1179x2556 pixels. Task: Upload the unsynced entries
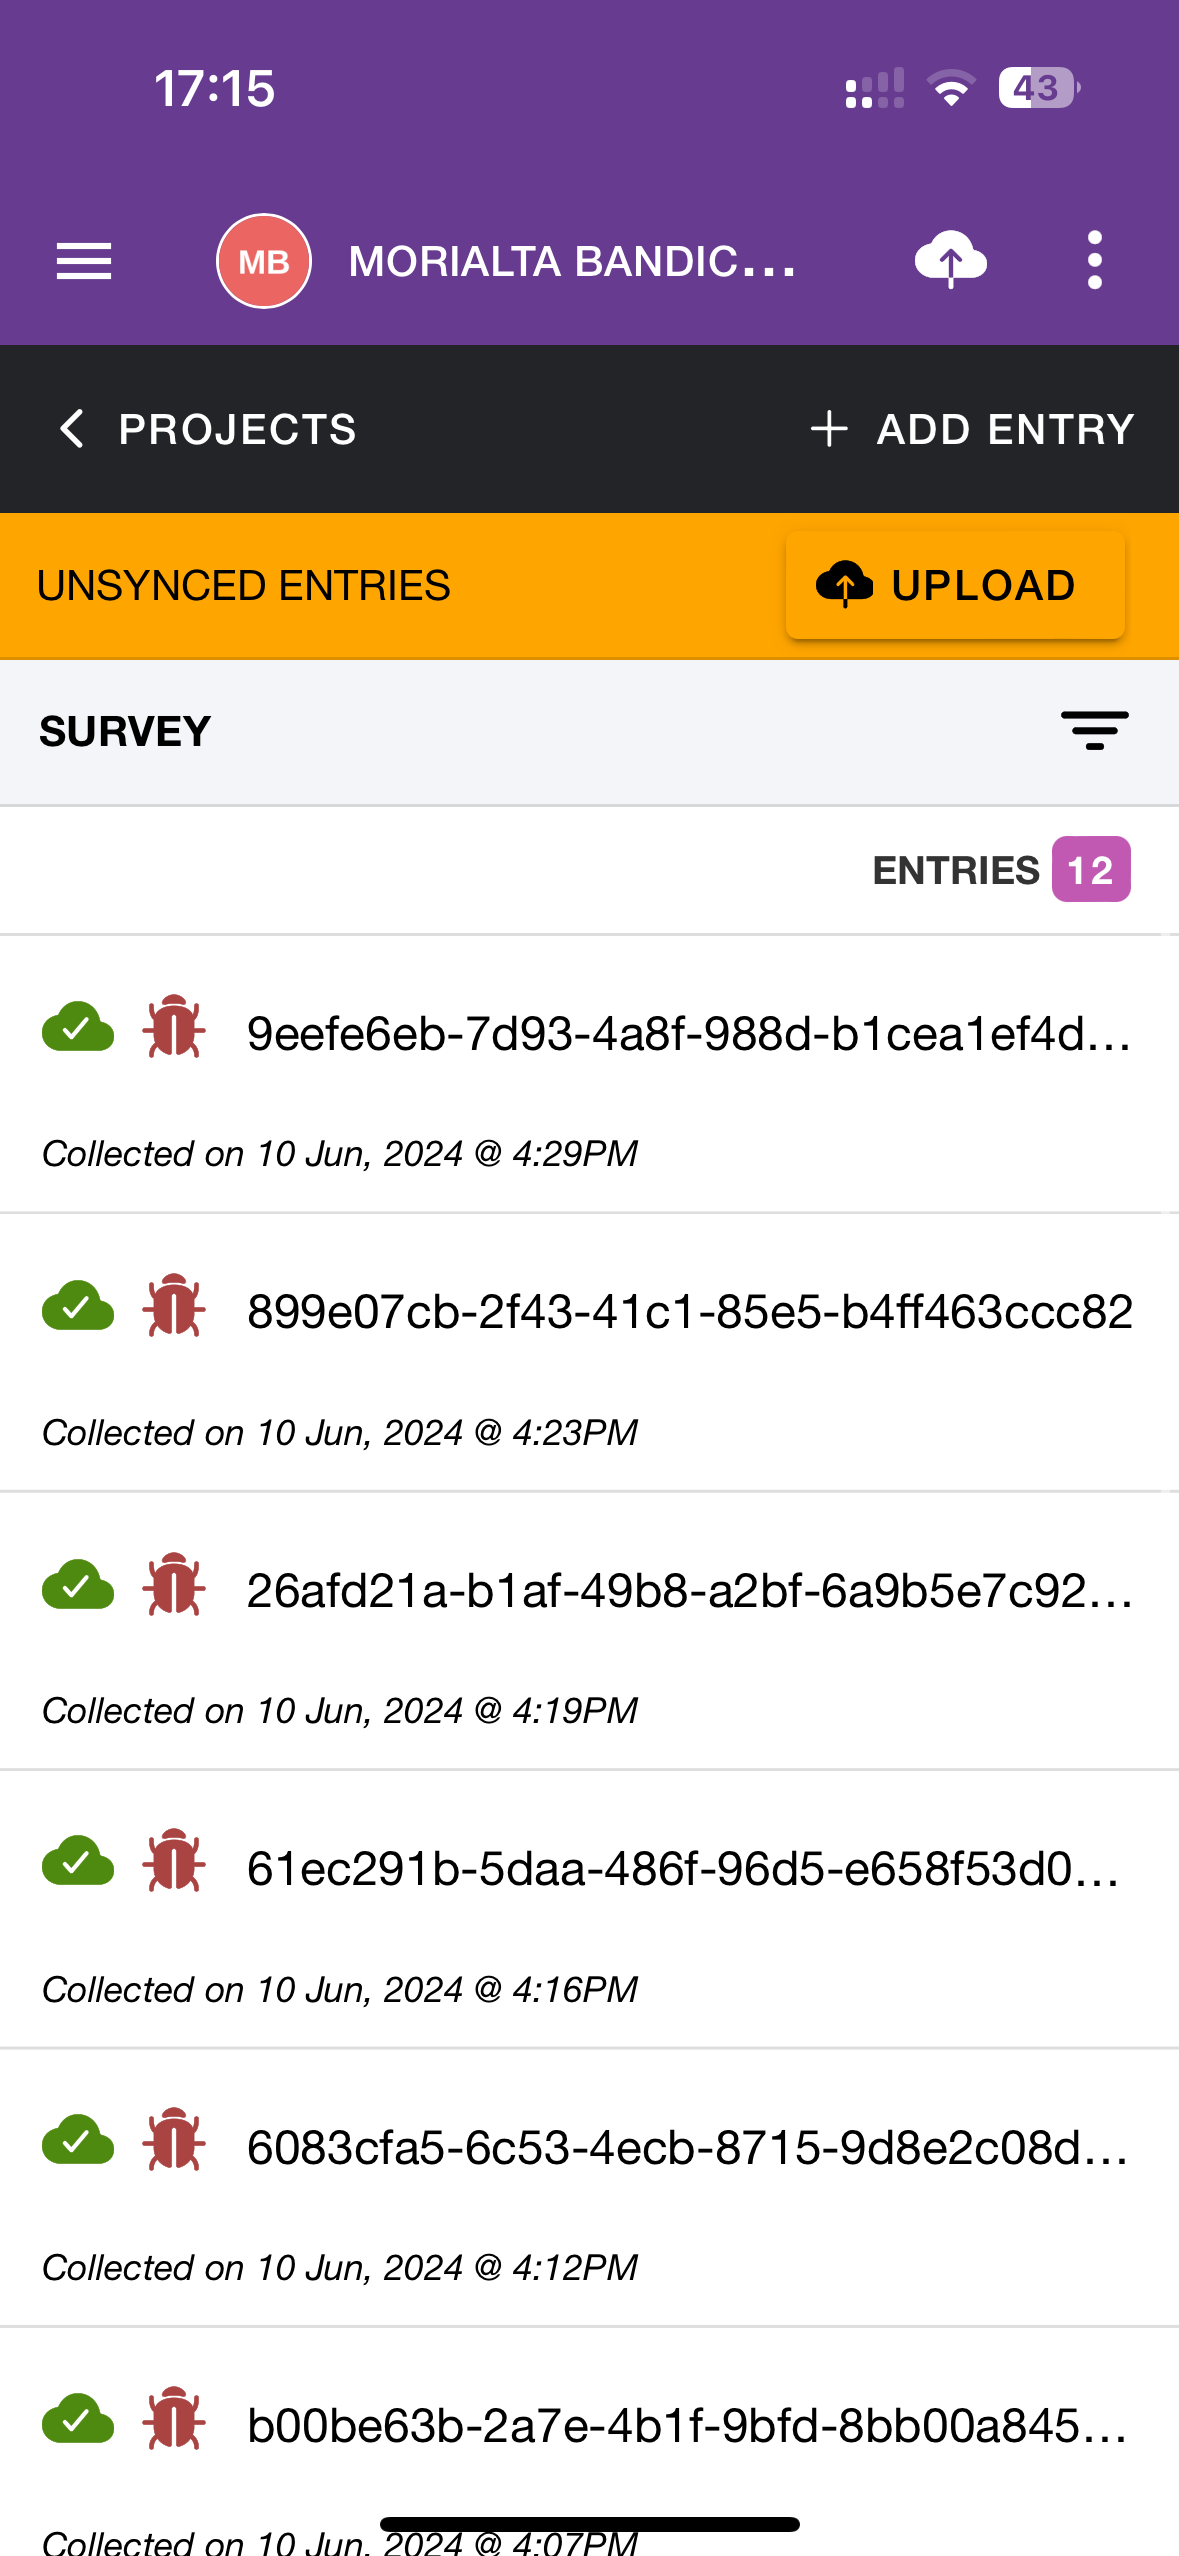[x=954, y=585]
